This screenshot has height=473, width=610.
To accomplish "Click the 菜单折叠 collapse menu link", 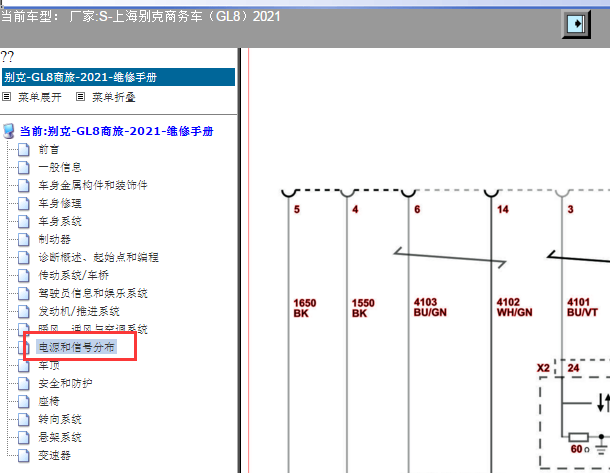I will 114,97.
